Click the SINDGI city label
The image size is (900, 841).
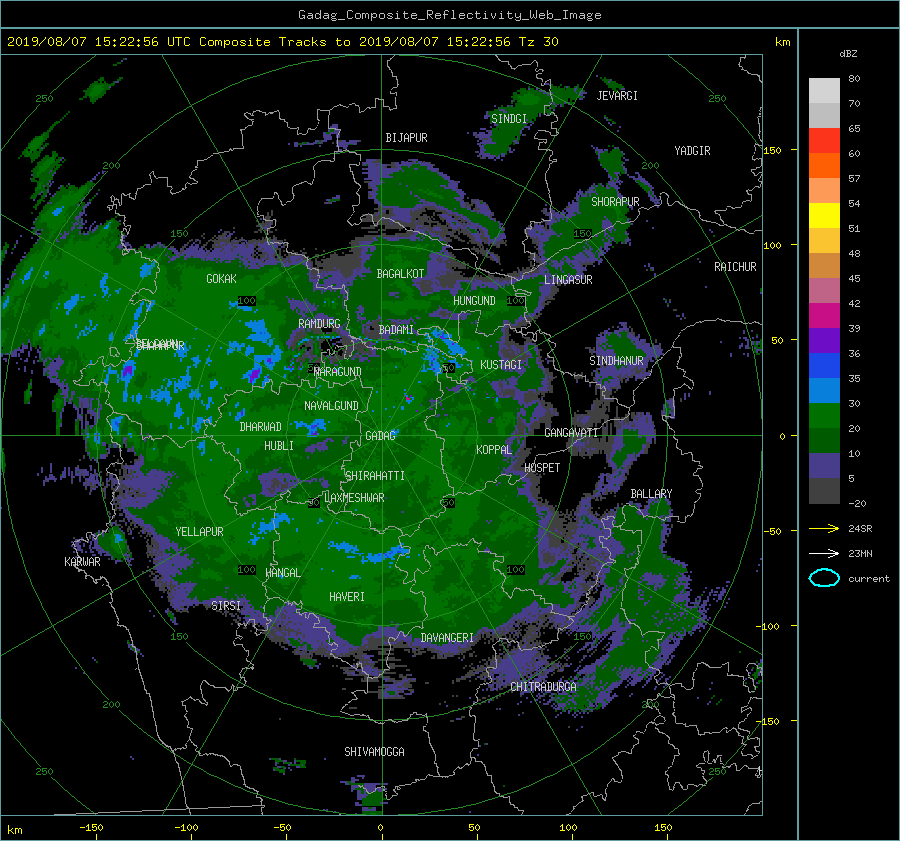pos(509,118)
